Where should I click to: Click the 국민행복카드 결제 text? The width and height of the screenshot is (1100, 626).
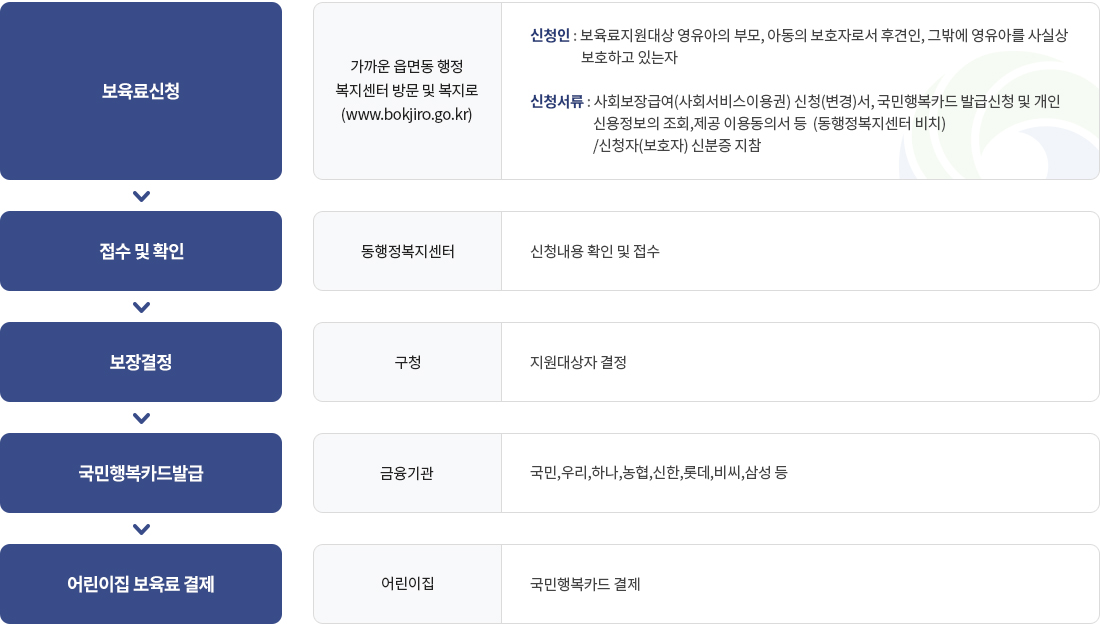585,584
